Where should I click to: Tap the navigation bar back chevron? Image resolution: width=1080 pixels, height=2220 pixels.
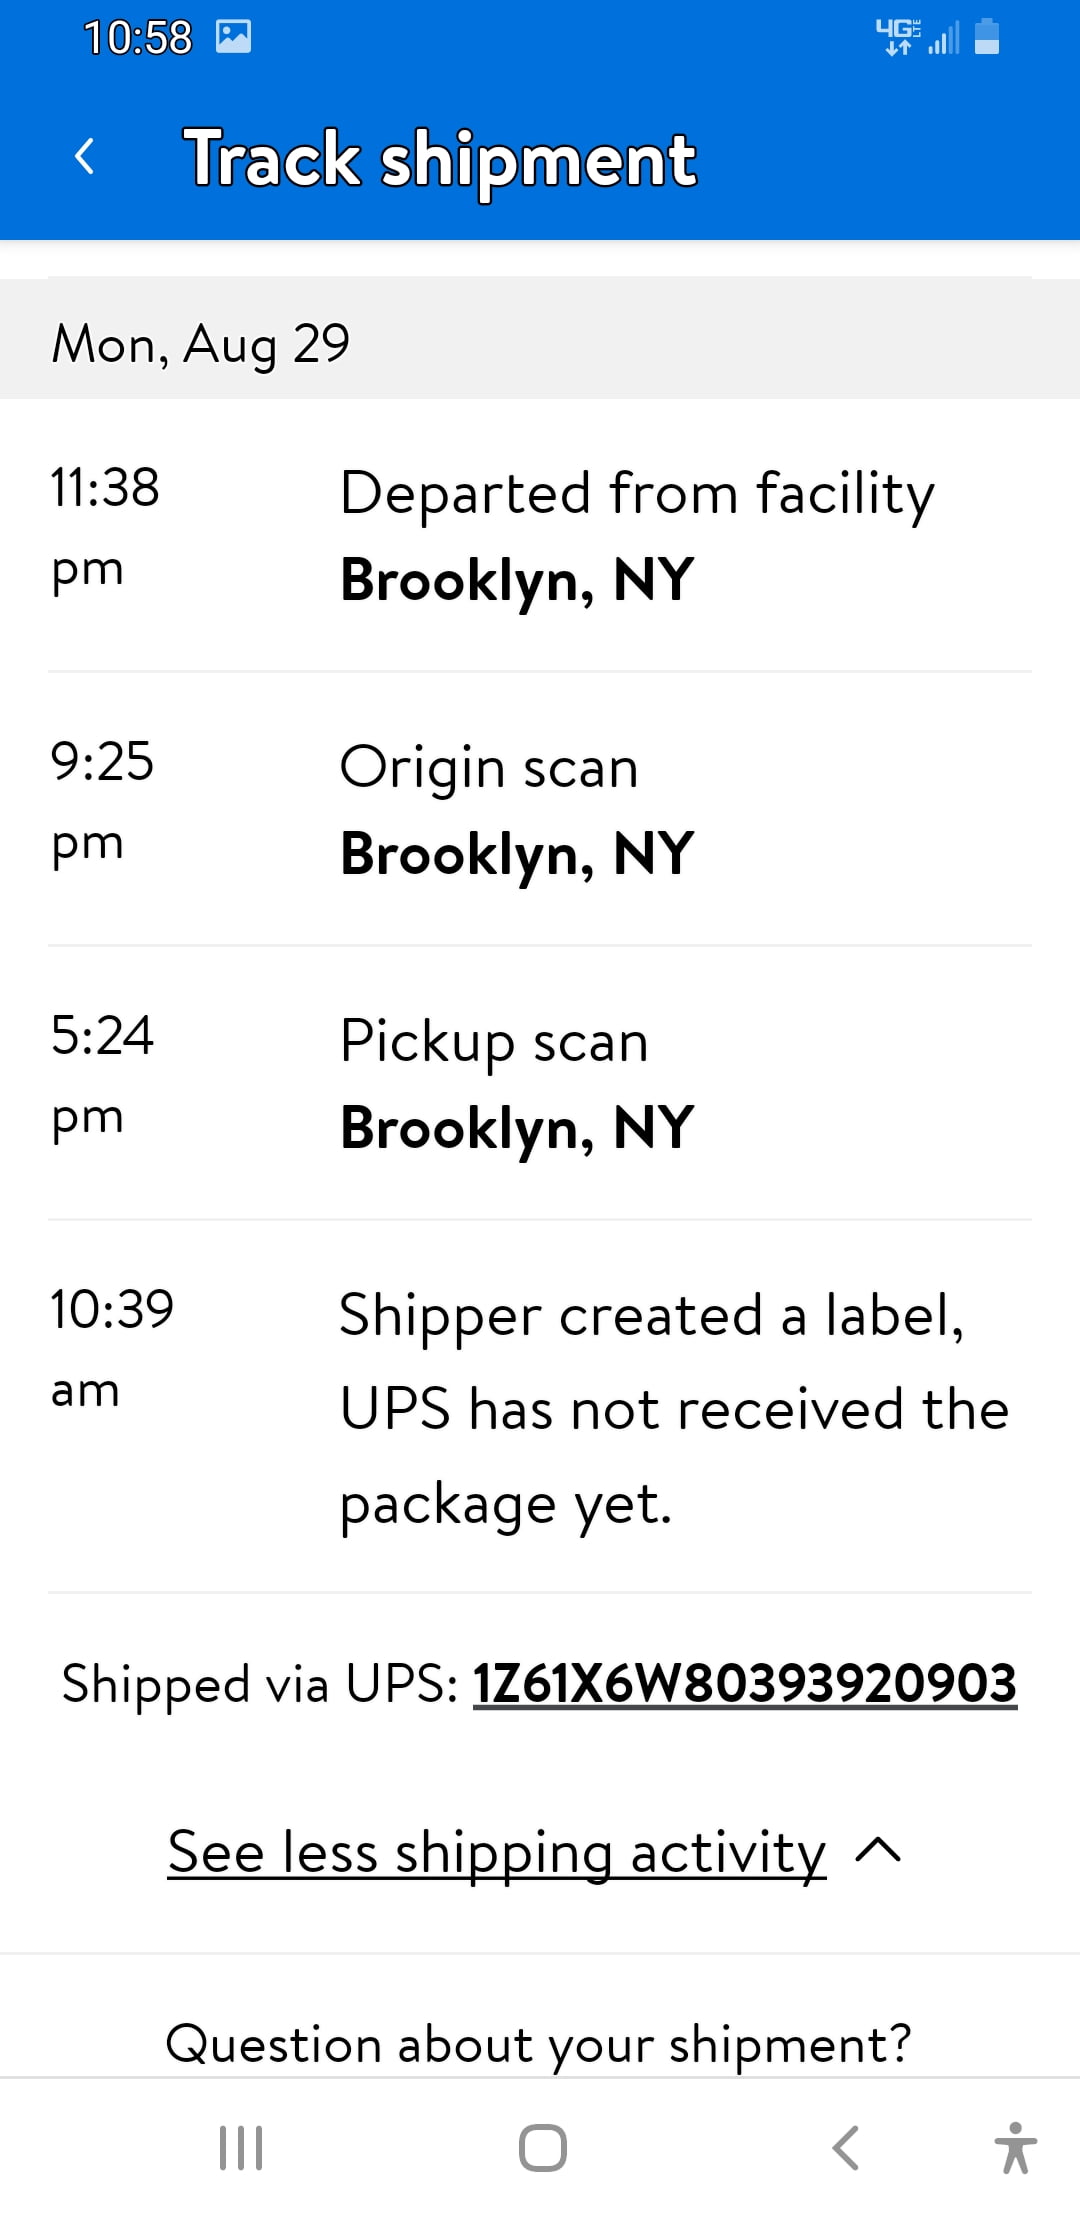[846, 2147]
